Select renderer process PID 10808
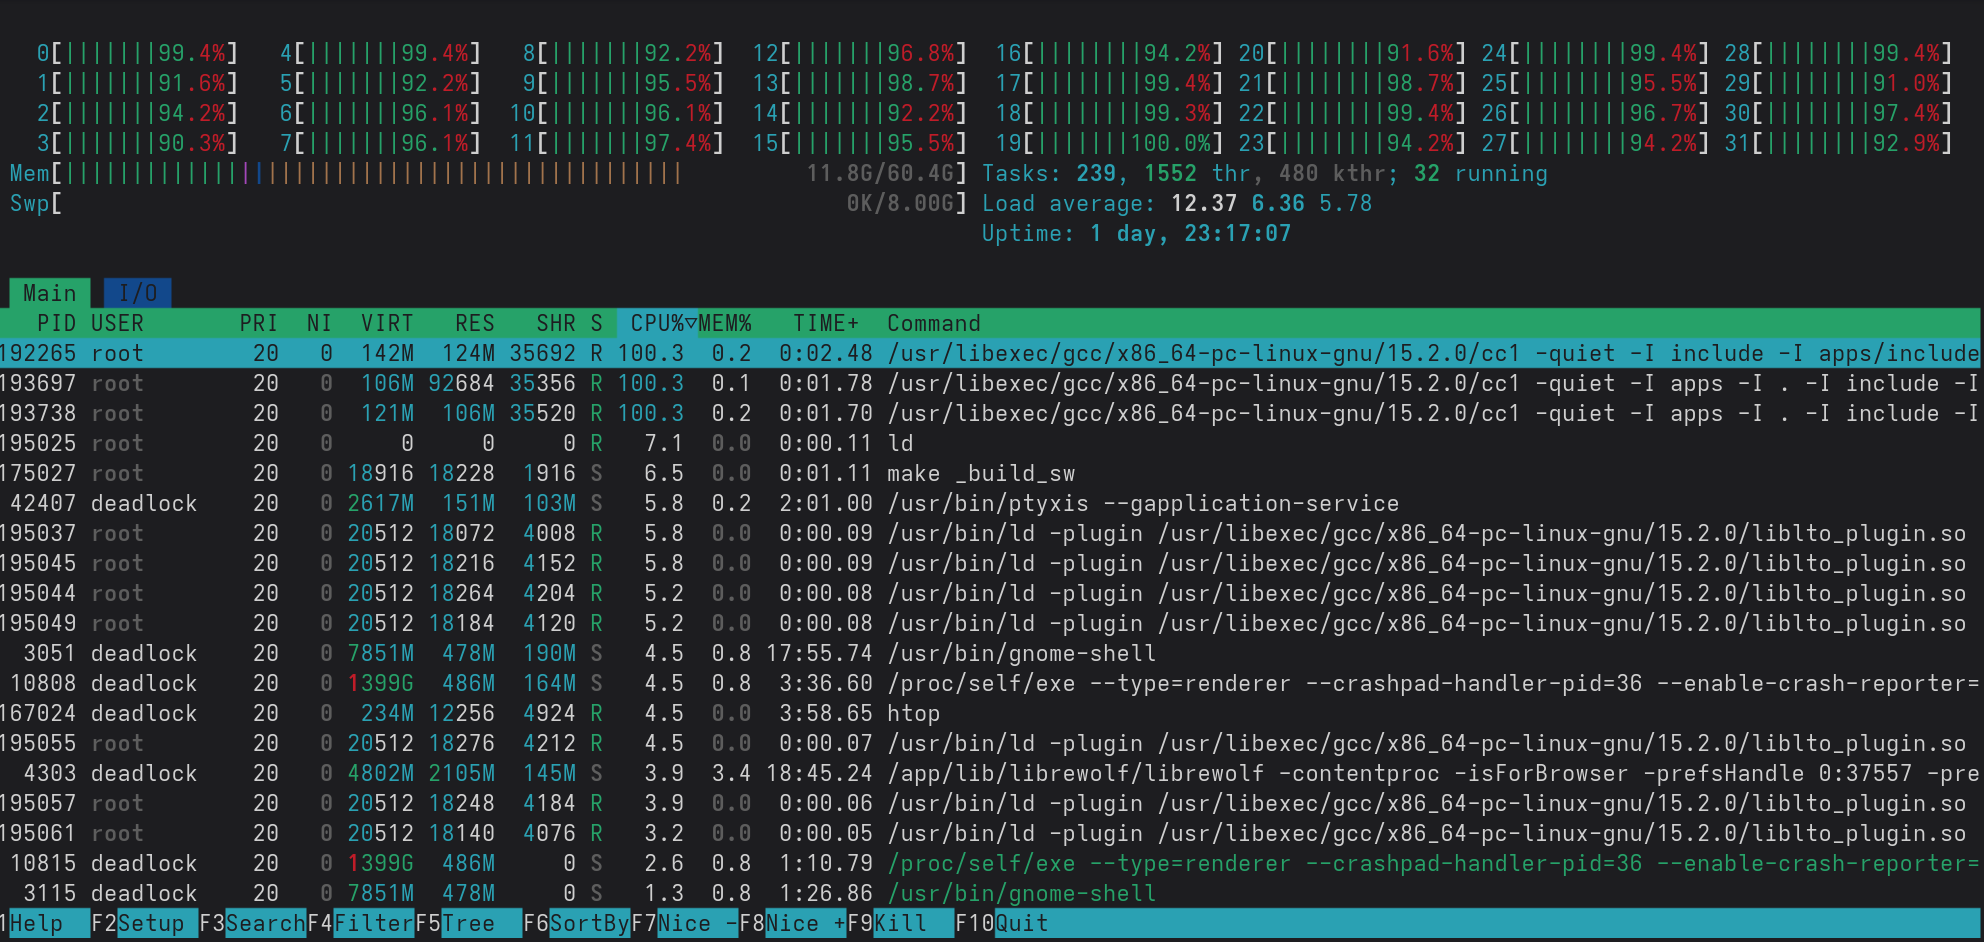The height and width of the screenshot is (942, 1984). [x=990, y=683]
